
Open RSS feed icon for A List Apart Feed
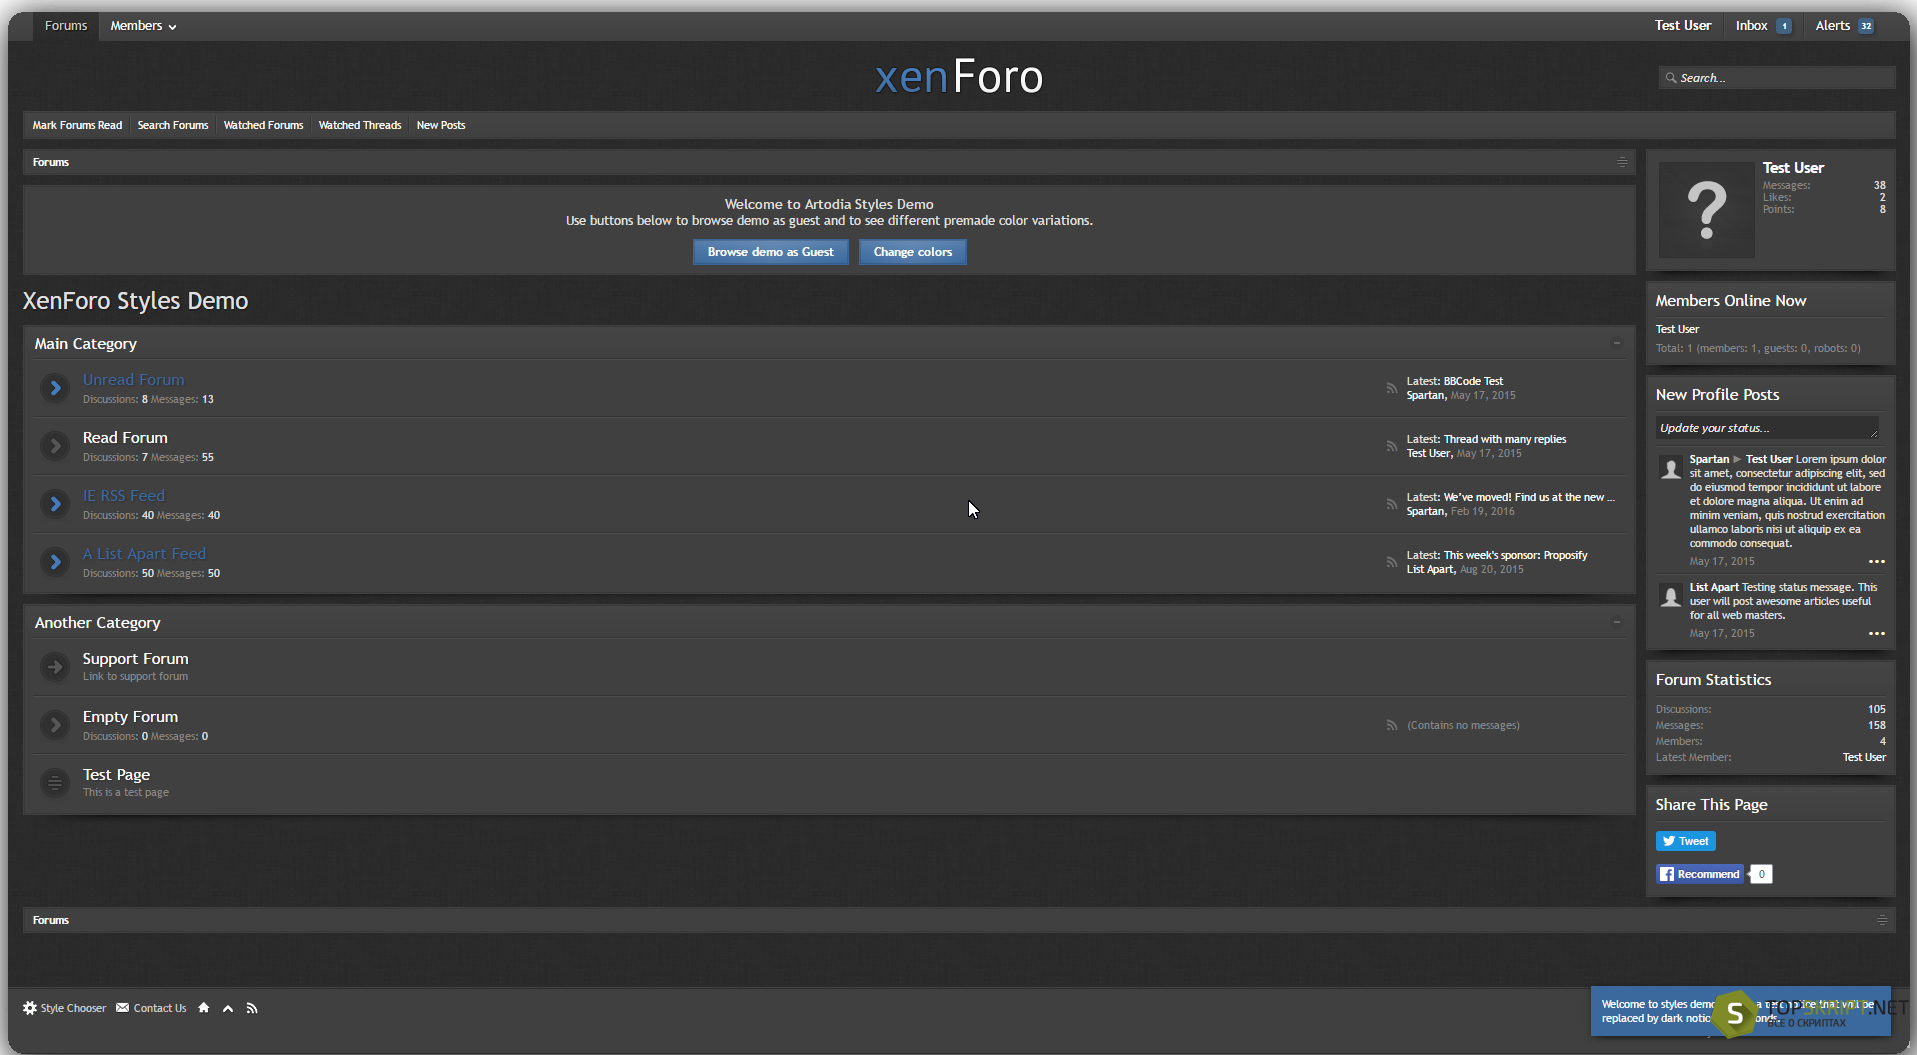[1391, 562]
